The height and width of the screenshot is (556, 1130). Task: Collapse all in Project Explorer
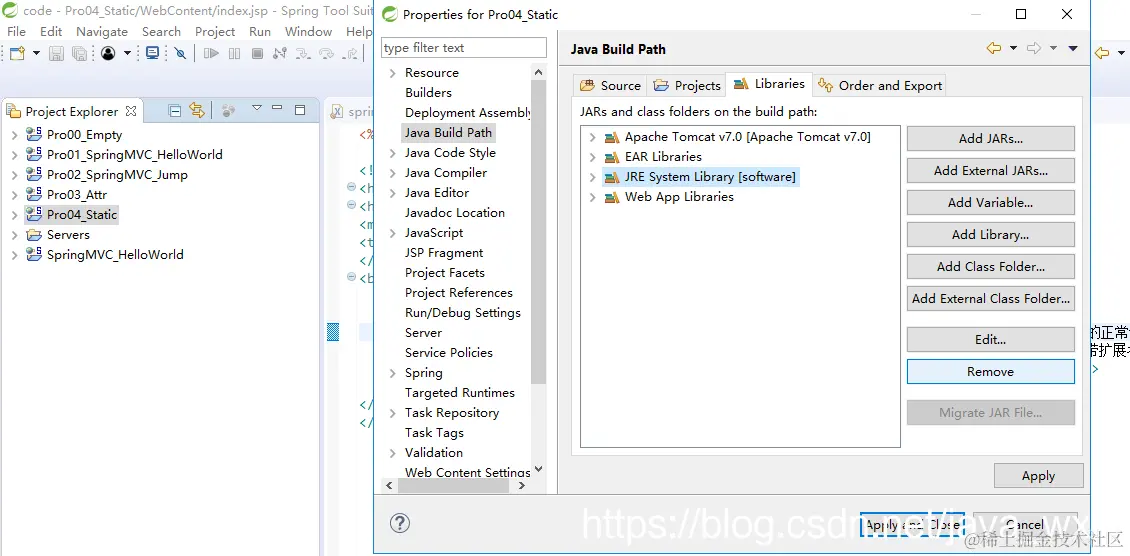point(174,110)
